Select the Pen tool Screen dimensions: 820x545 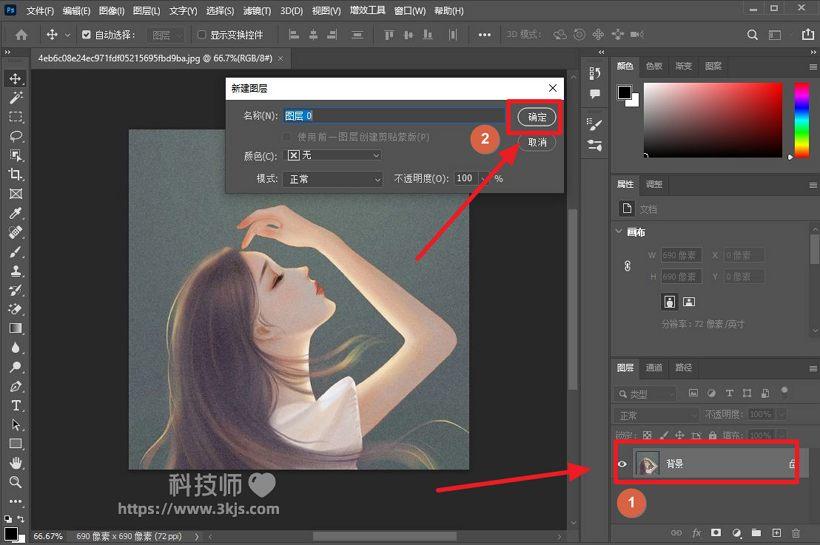coord(16,387)
